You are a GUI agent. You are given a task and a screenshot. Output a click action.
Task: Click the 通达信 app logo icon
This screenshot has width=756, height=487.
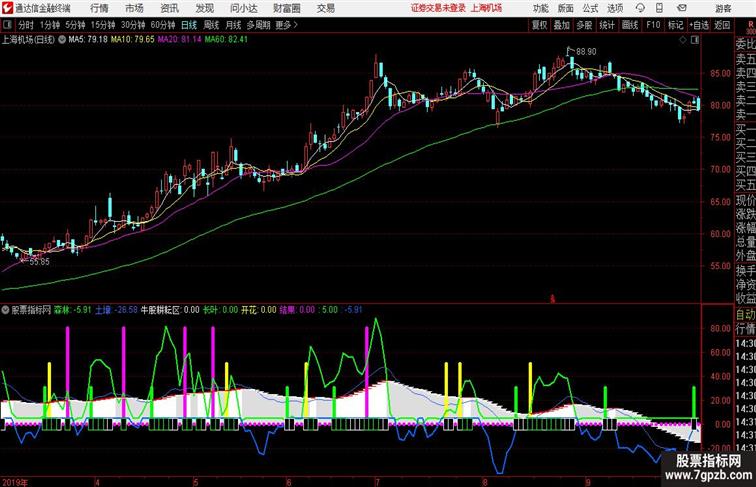[7, 8]
